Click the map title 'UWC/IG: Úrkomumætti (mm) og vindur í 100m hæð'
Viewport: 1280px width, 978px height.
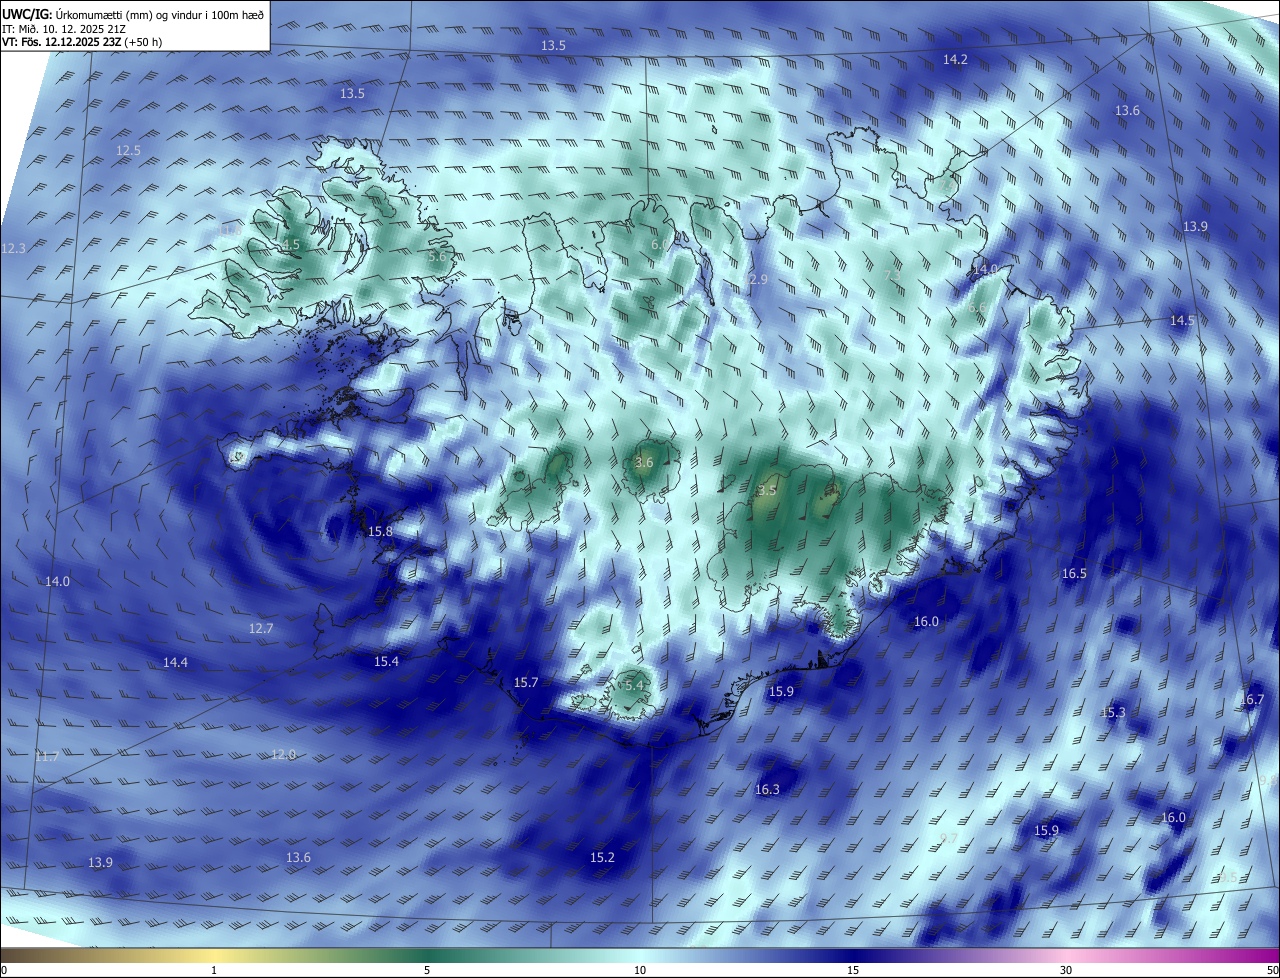(133, 14)
